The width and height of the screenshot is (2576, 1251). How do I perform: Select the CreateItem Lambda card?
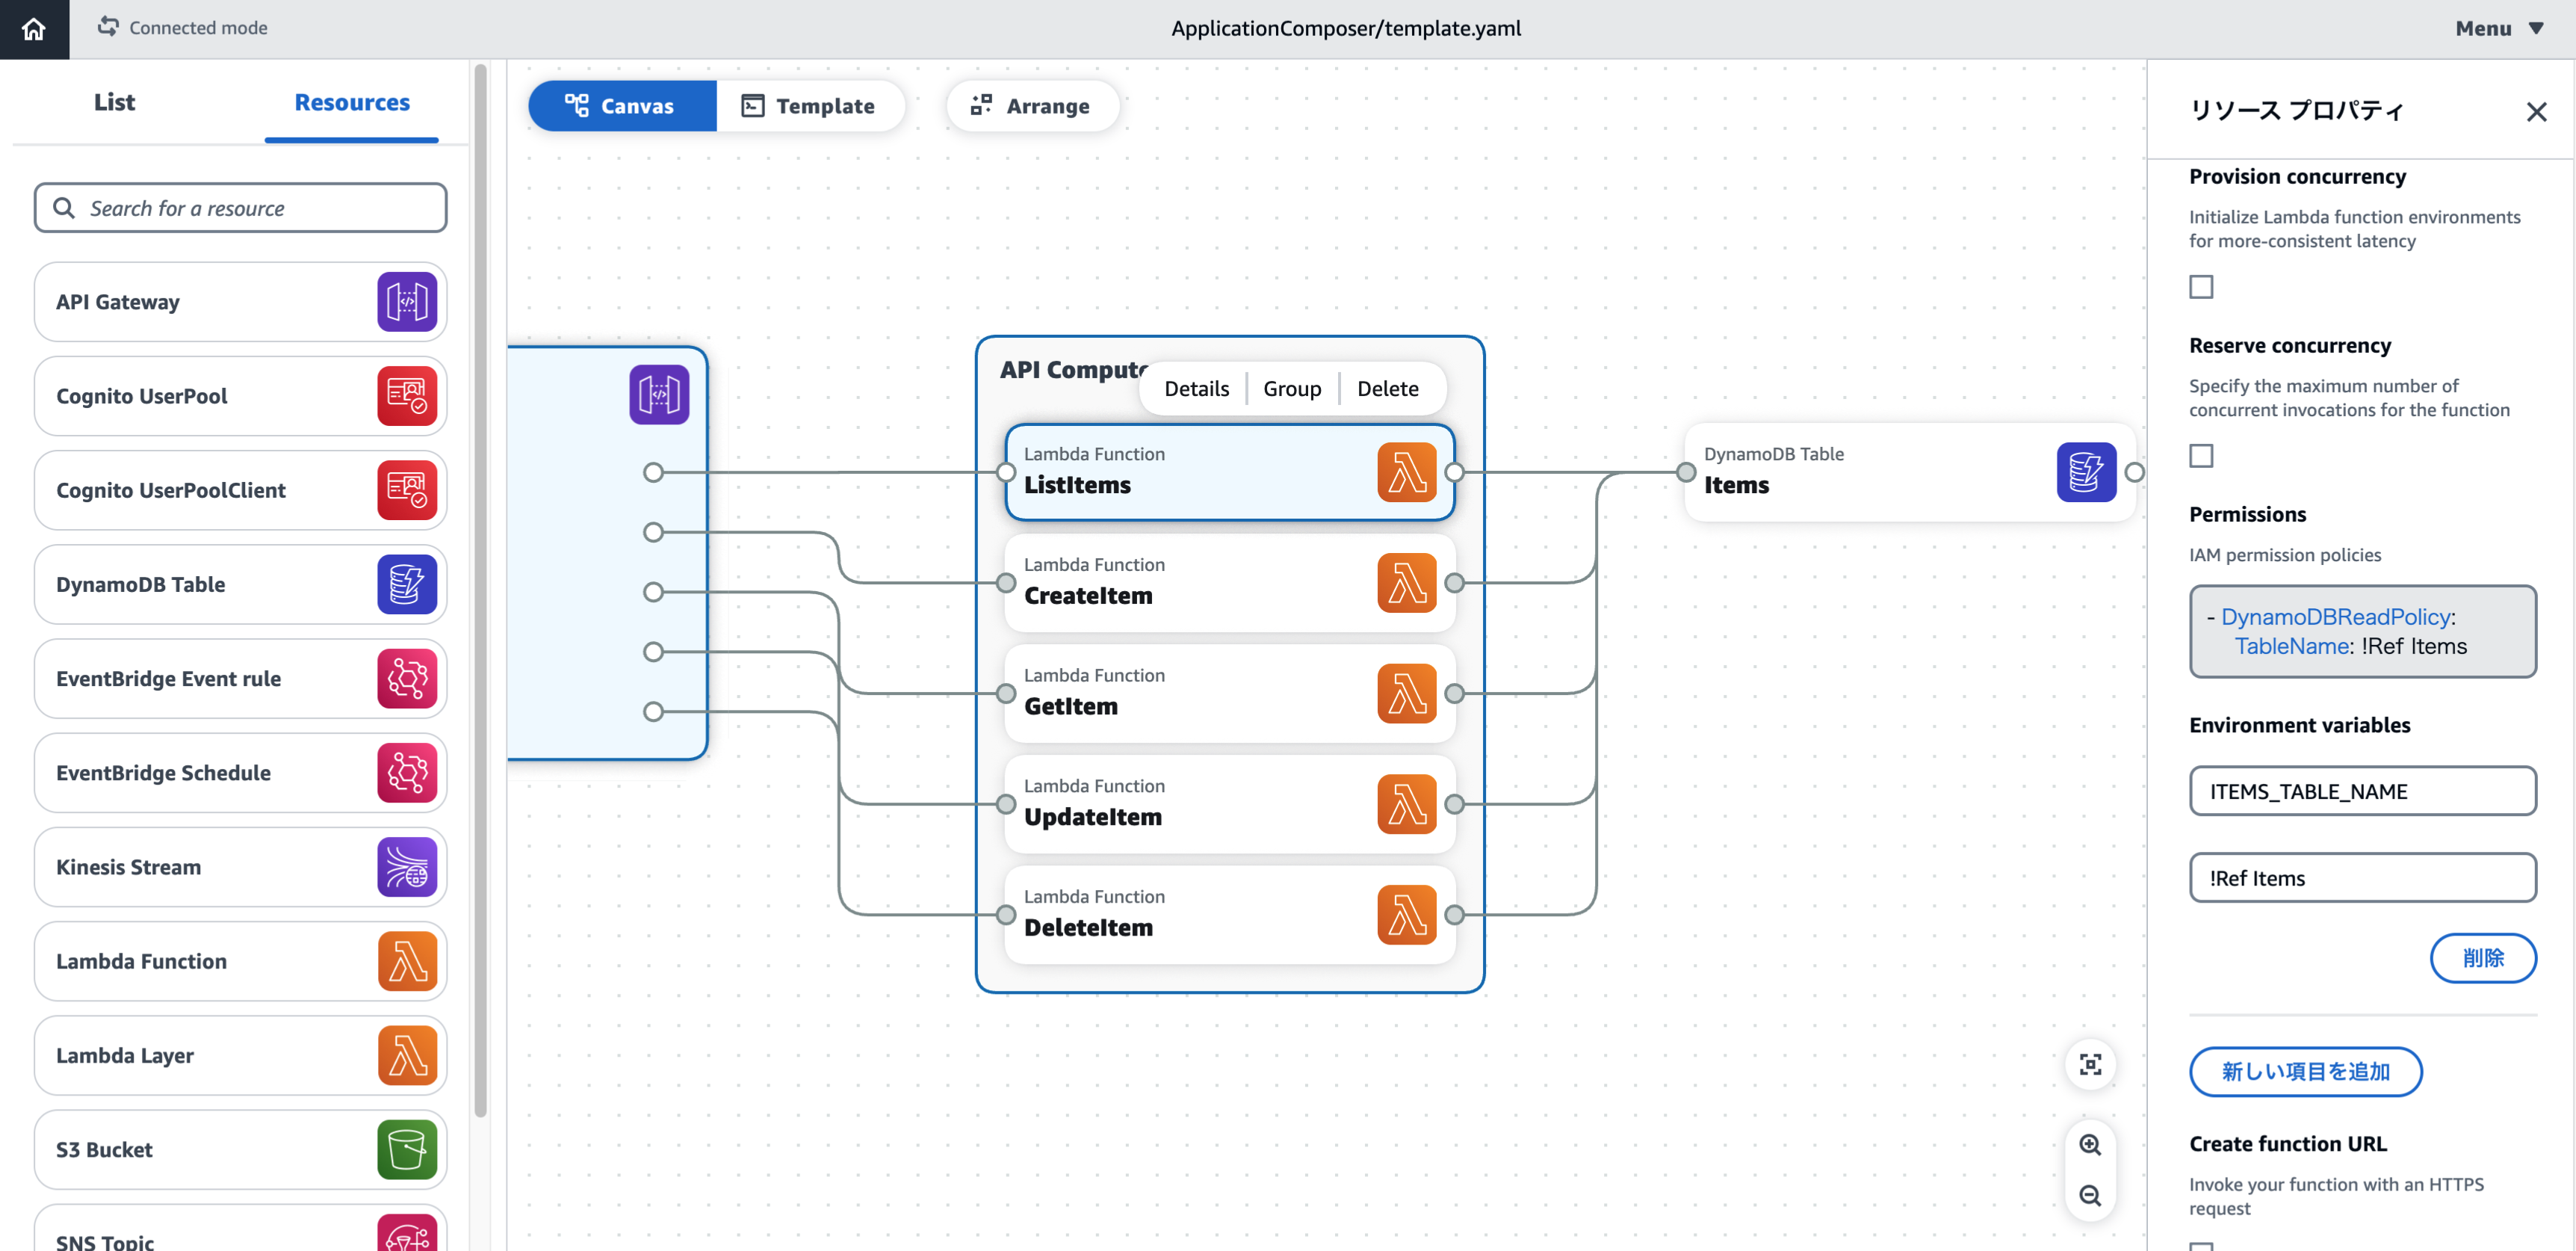1229,583
